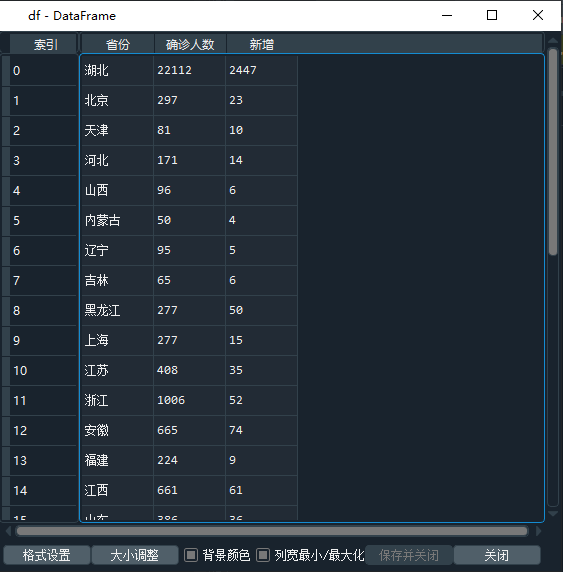
Task: Select the cell with value 224
Action: [x=189, y=460]
